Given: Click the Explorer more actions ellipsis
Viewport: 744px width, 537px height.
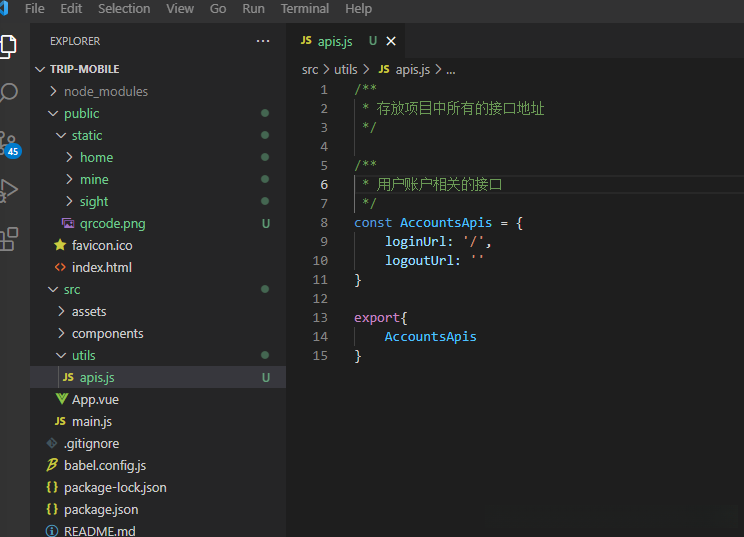Looking at the screenshot, I should tap(263, 41).
